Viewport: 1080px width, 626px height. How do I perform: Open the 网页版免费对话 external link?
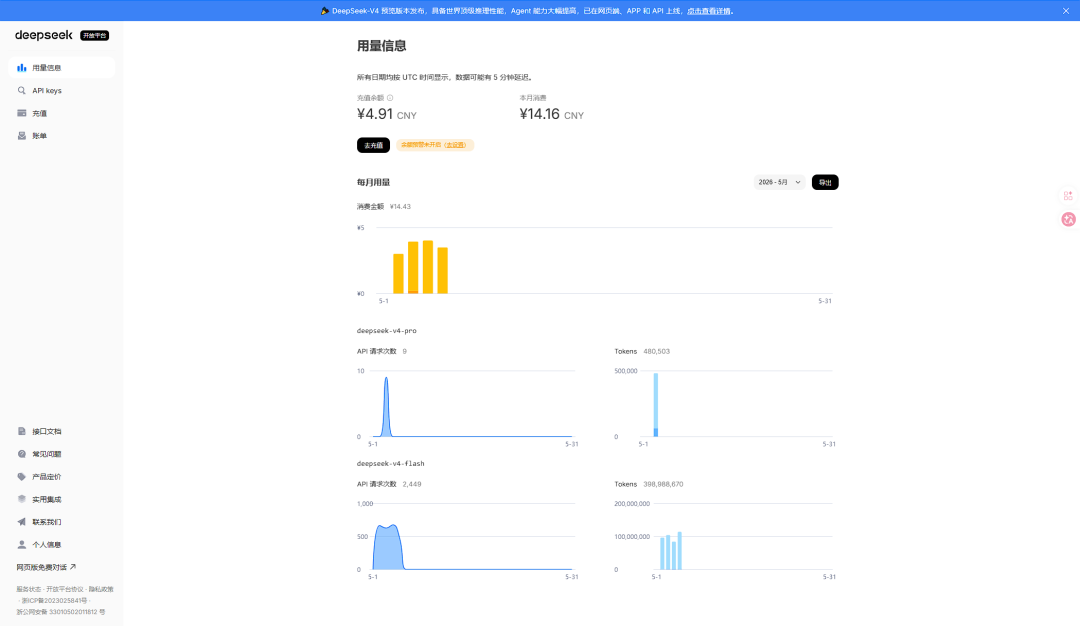pyautogui.click(x=46, y=567)
